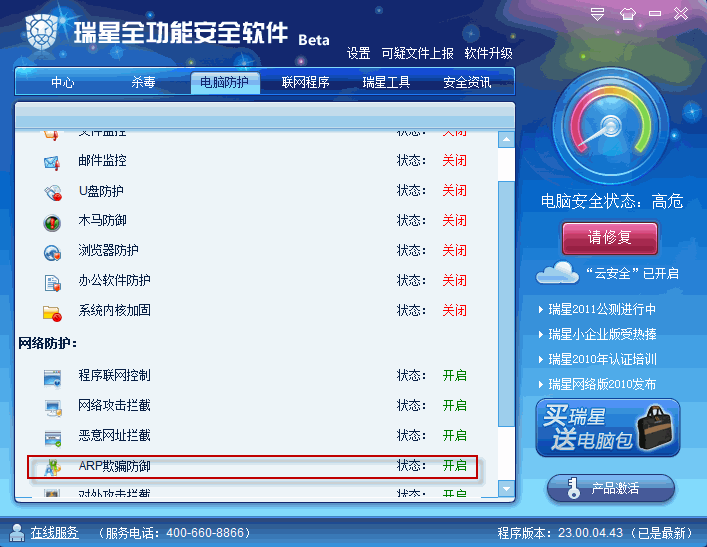Click the 办公软件防护 document icon
707x547 pixels.
53,283
